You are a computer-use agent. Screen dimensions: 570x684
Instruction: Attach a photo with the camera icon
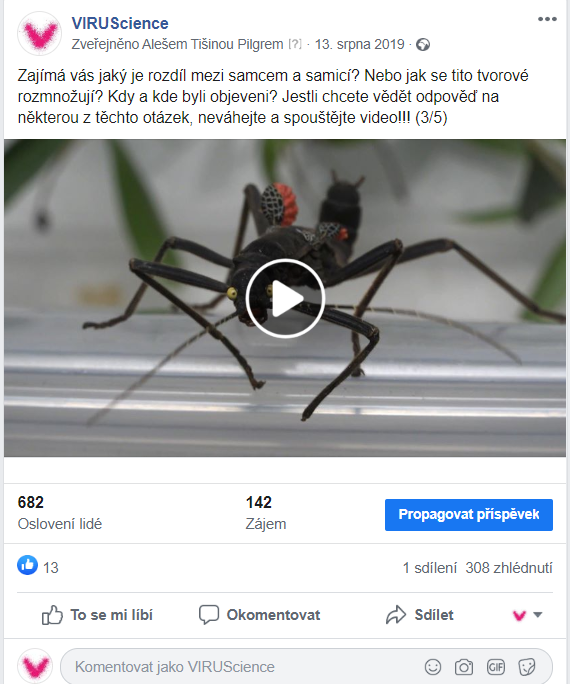click(464, 667)
